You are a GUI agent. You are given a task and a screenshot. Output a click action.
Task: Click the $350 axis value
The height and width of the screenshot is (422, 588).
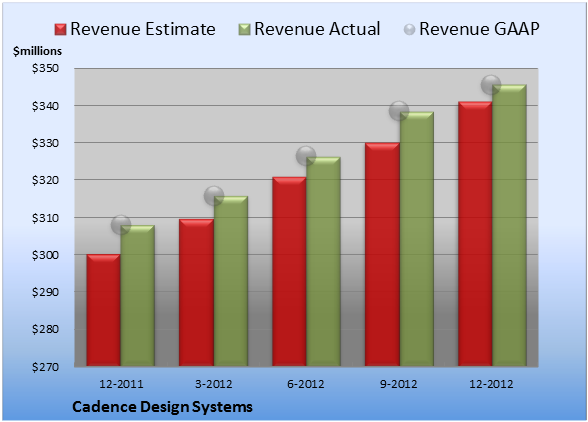(x=45, y=68)
